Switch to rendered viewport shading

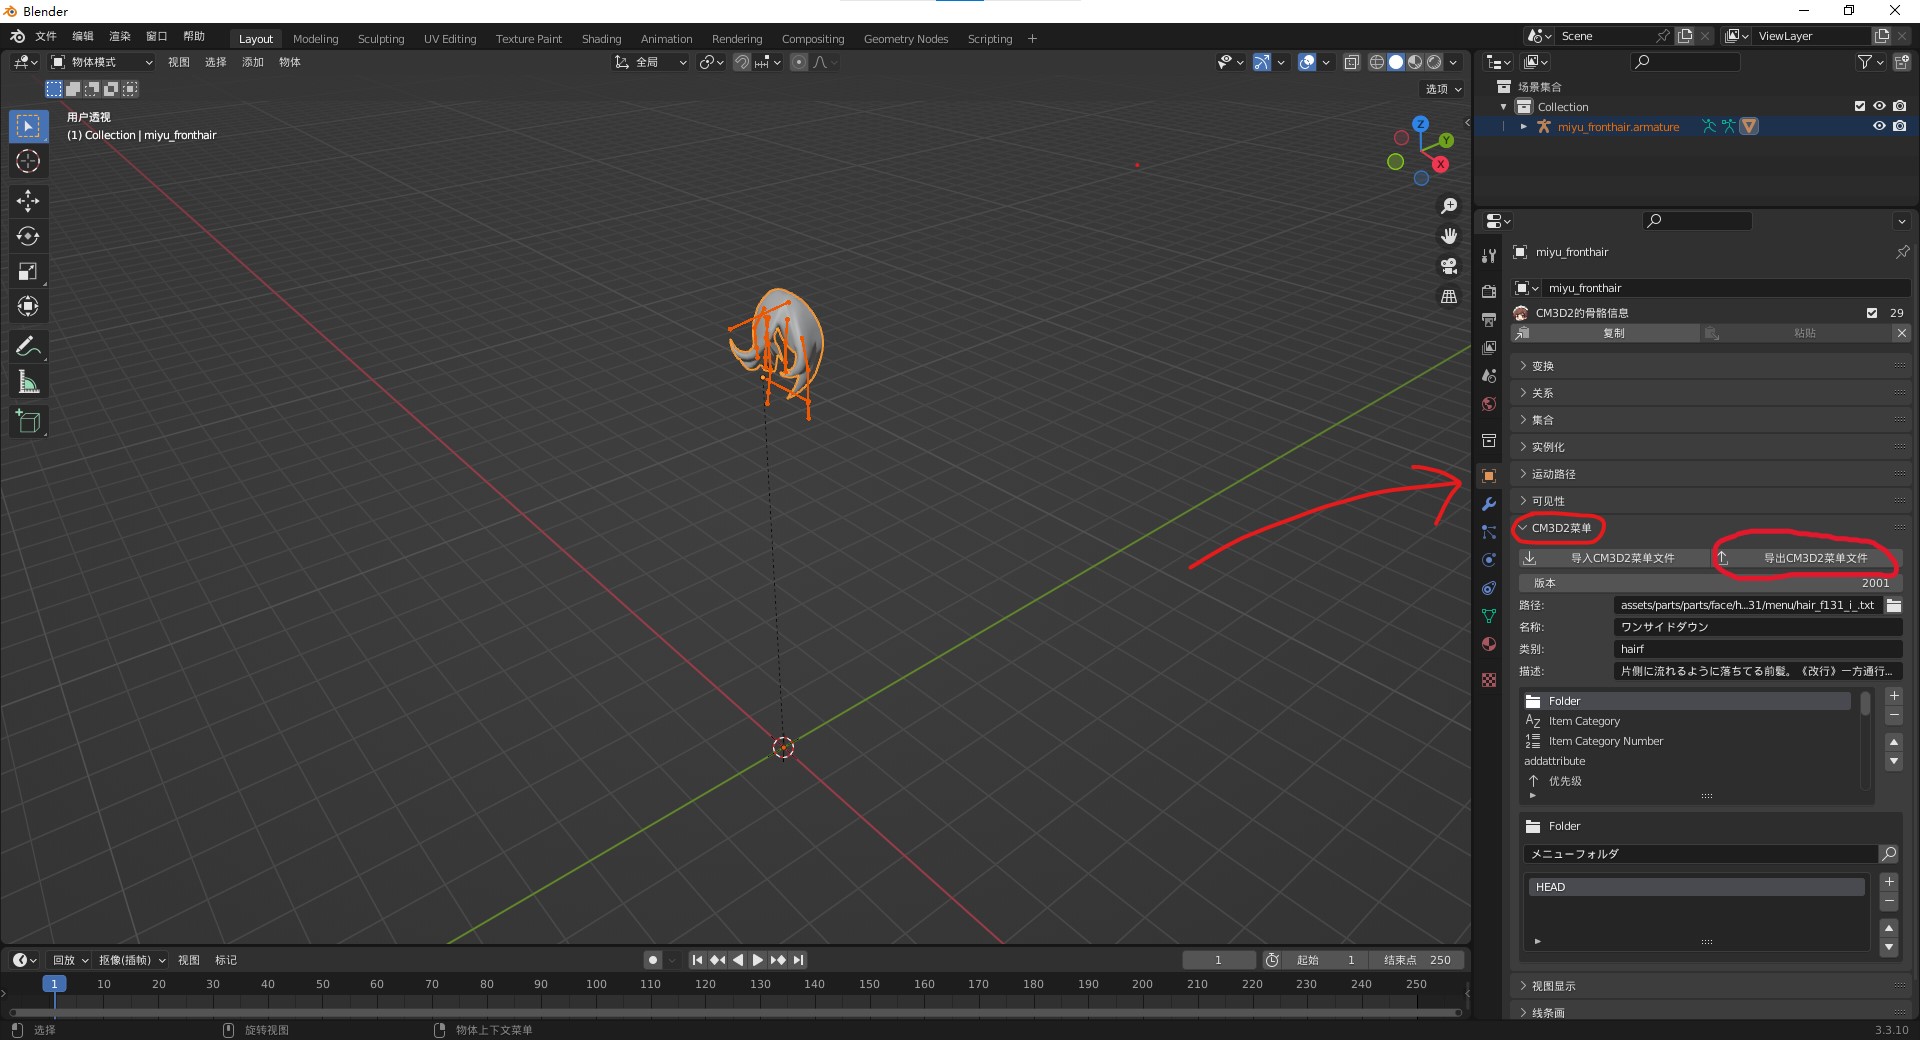[1434, 62]
